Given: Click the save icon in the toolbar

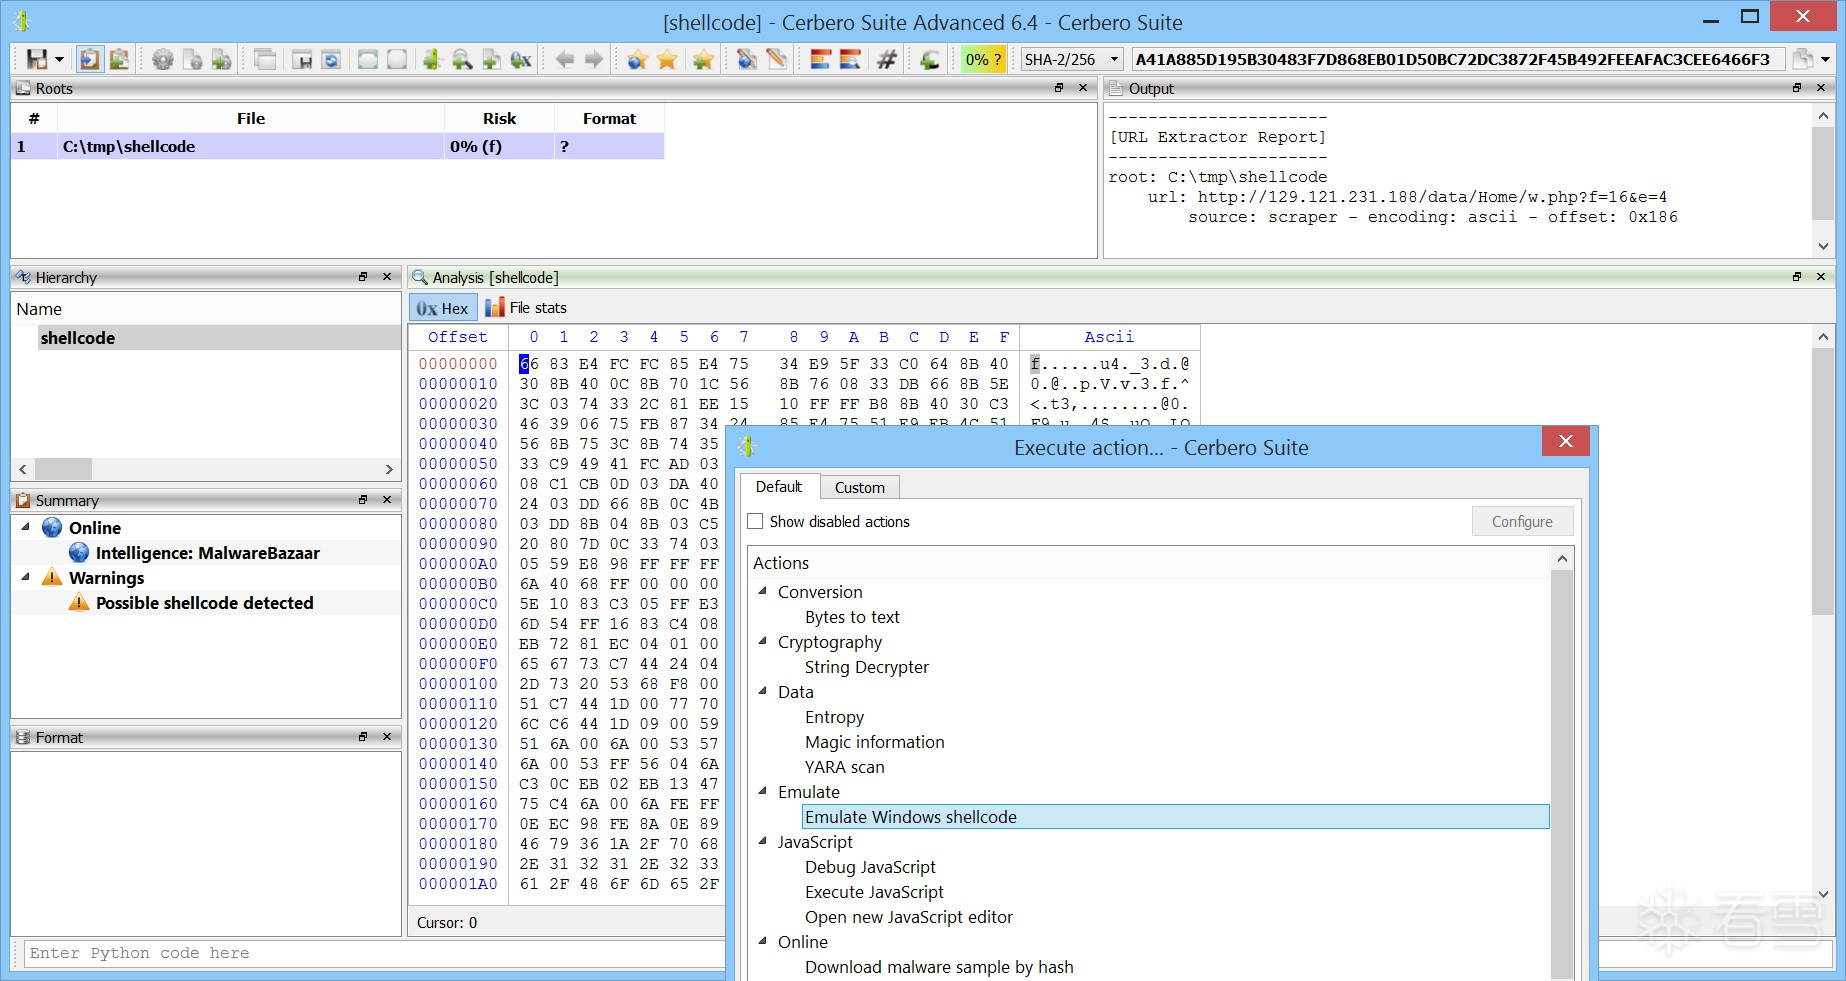Looking at the screenshot, I should [x=38, y=60].
